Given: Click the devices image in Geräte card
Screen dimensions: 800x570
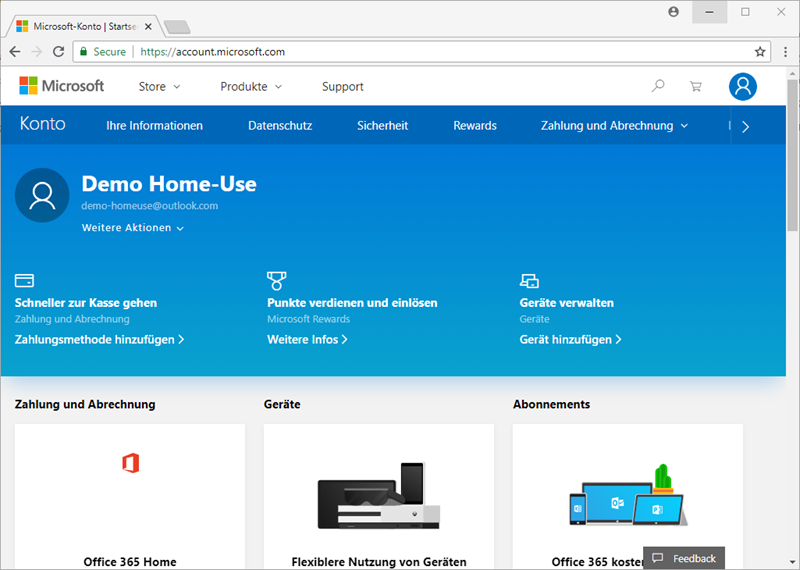Looking at the screenshot, I should tap(379, 496).
